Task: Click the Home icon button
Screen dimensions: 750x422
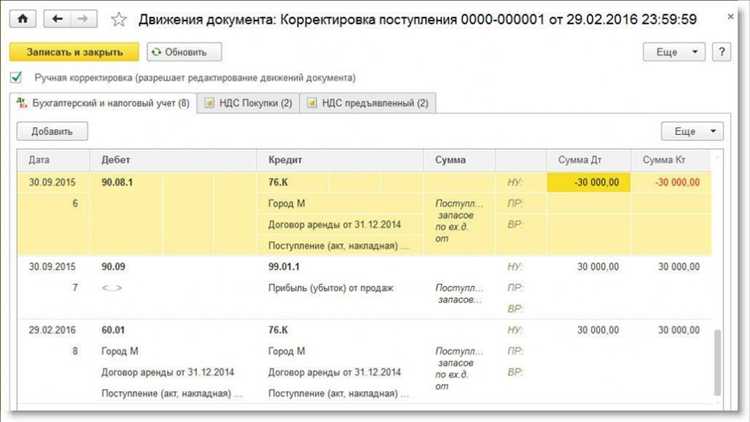Action: pos(22,19)
